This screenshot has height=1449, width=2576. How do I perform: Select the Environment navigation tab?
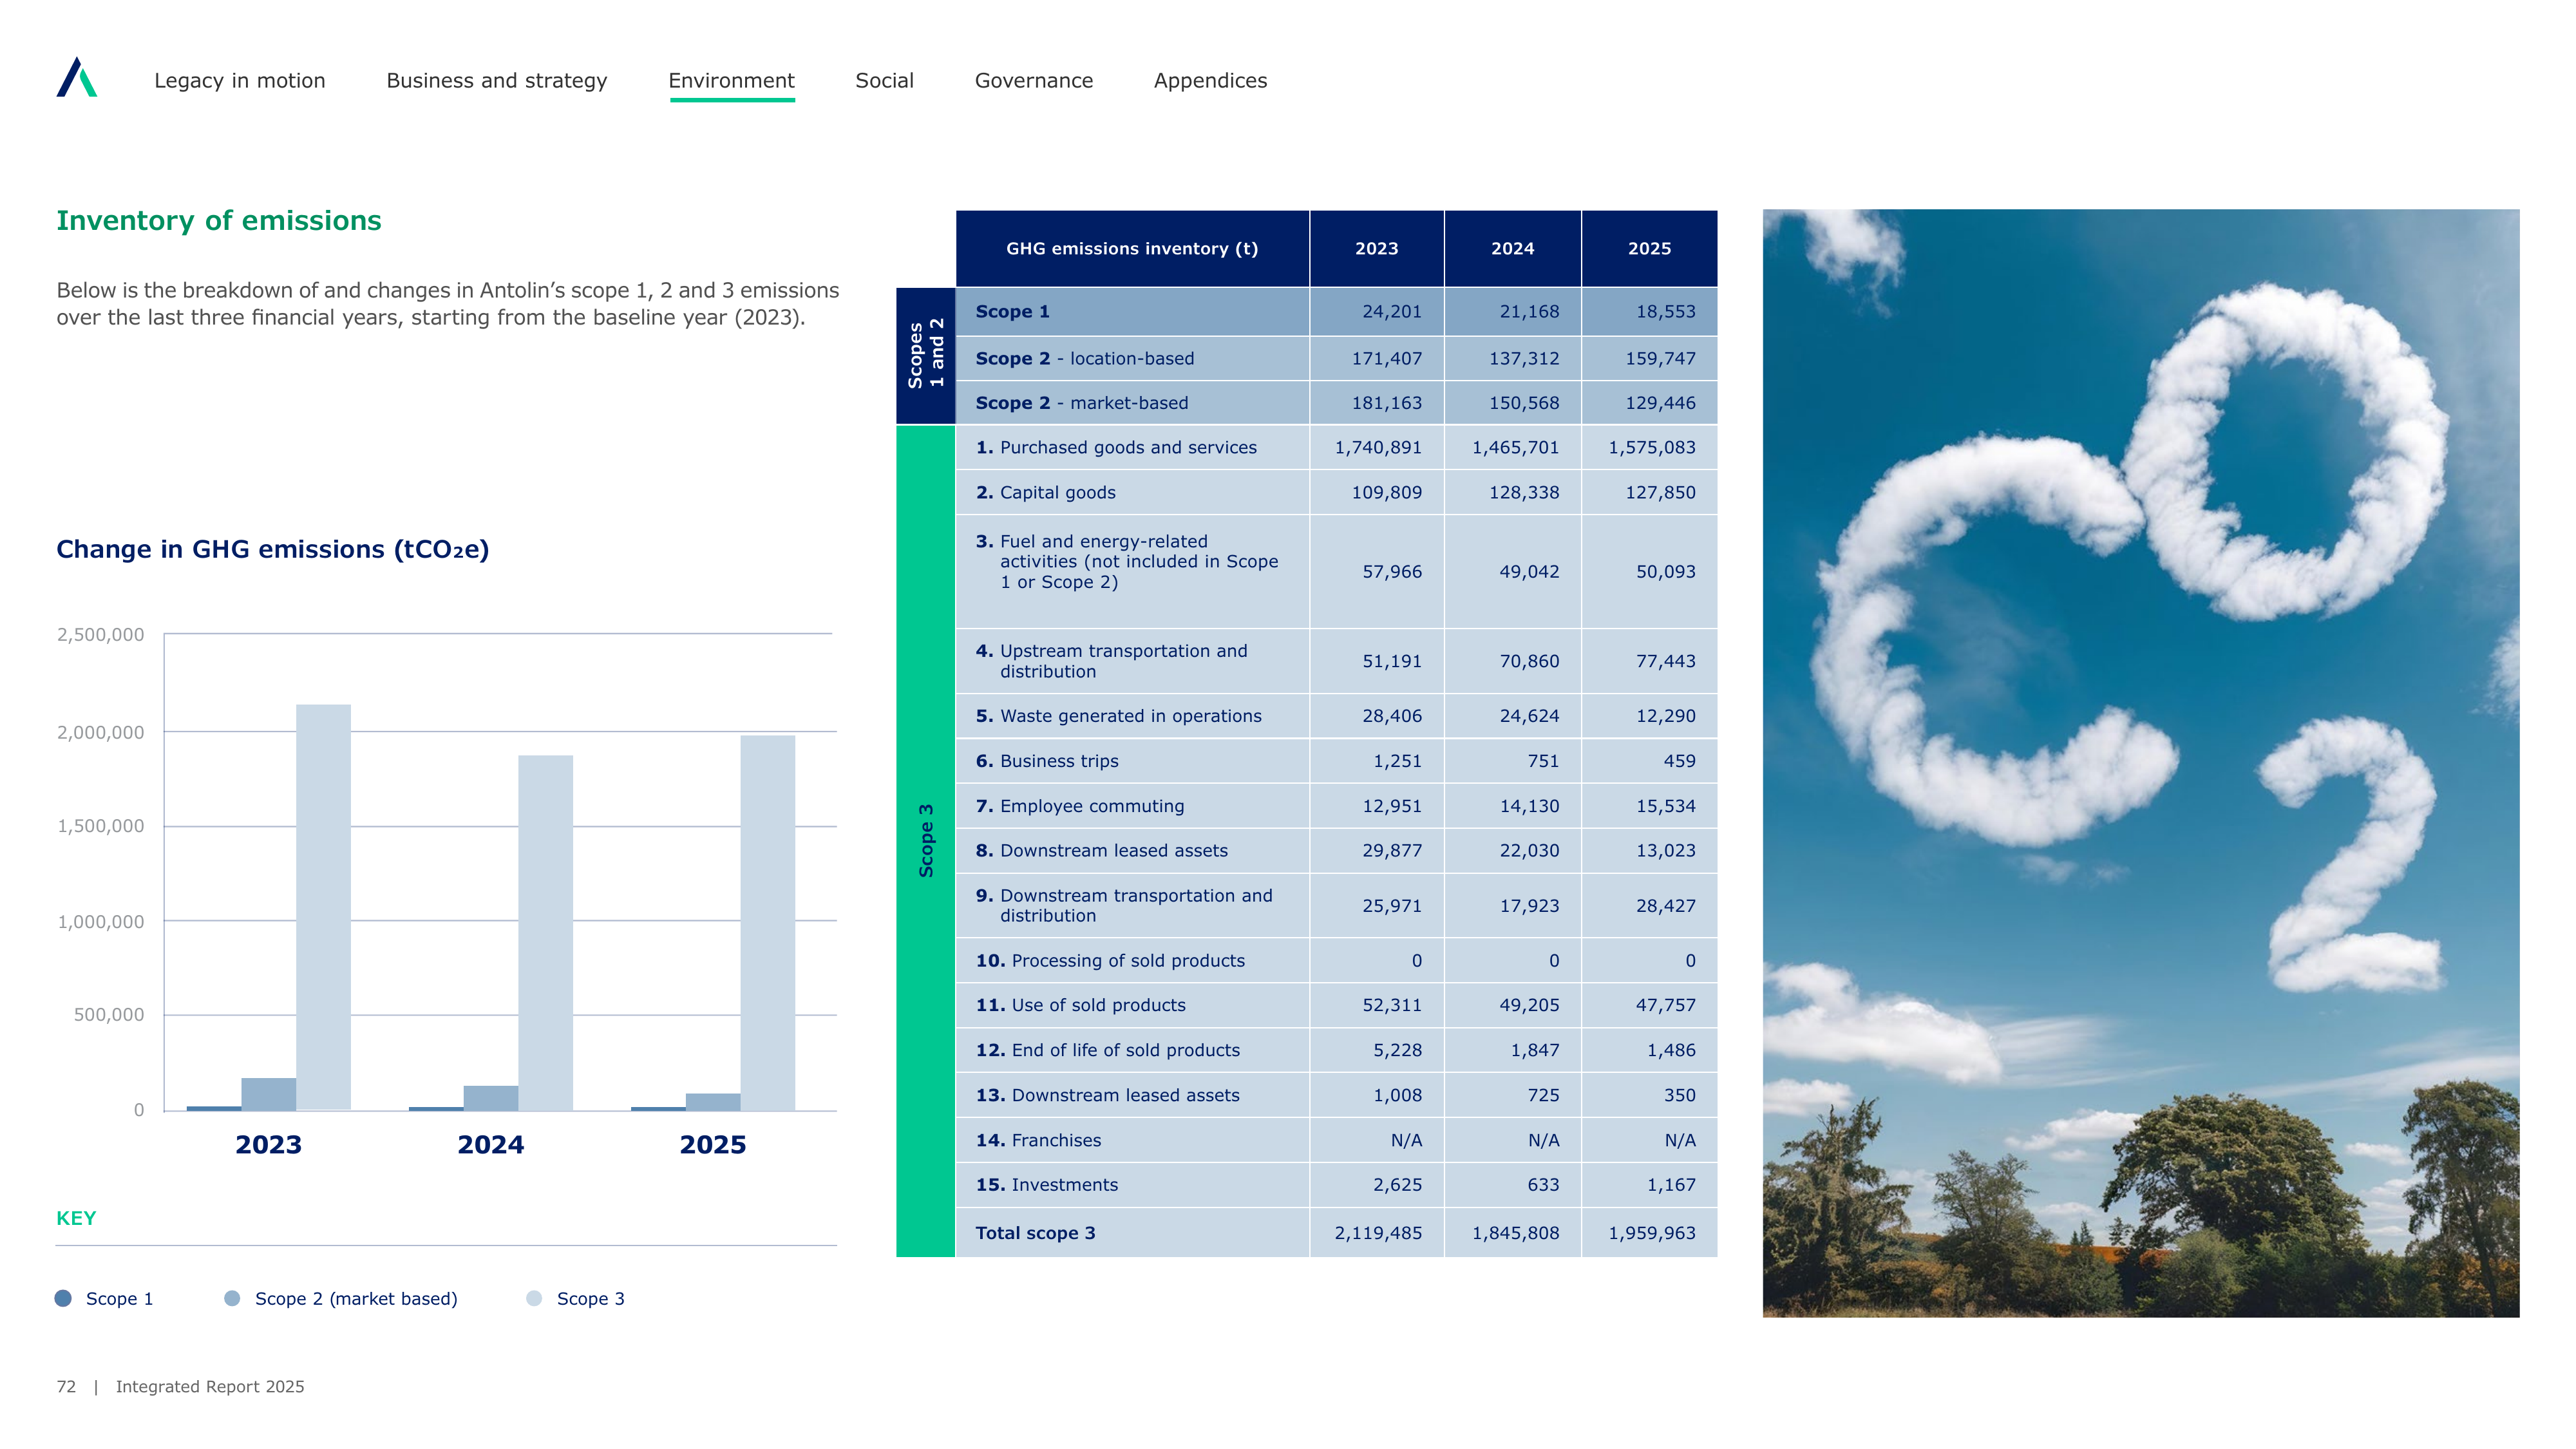click(732, 81)
